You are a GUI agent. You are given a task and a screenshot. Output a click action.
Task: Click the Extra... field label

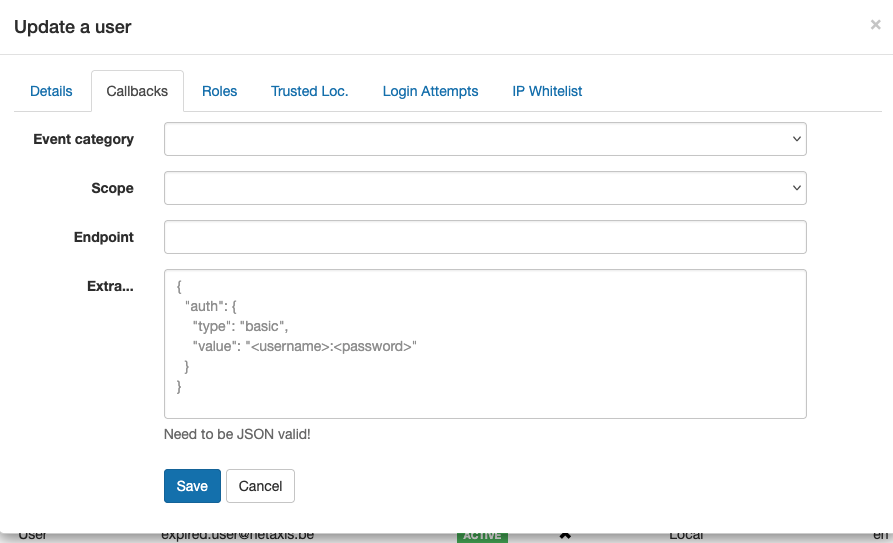click(110, 286)
